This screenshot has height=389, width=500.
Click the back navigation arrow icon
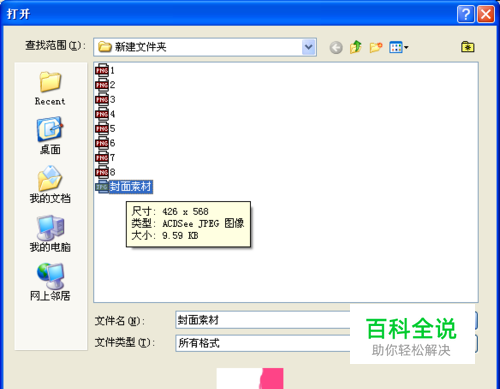point(336,47)
